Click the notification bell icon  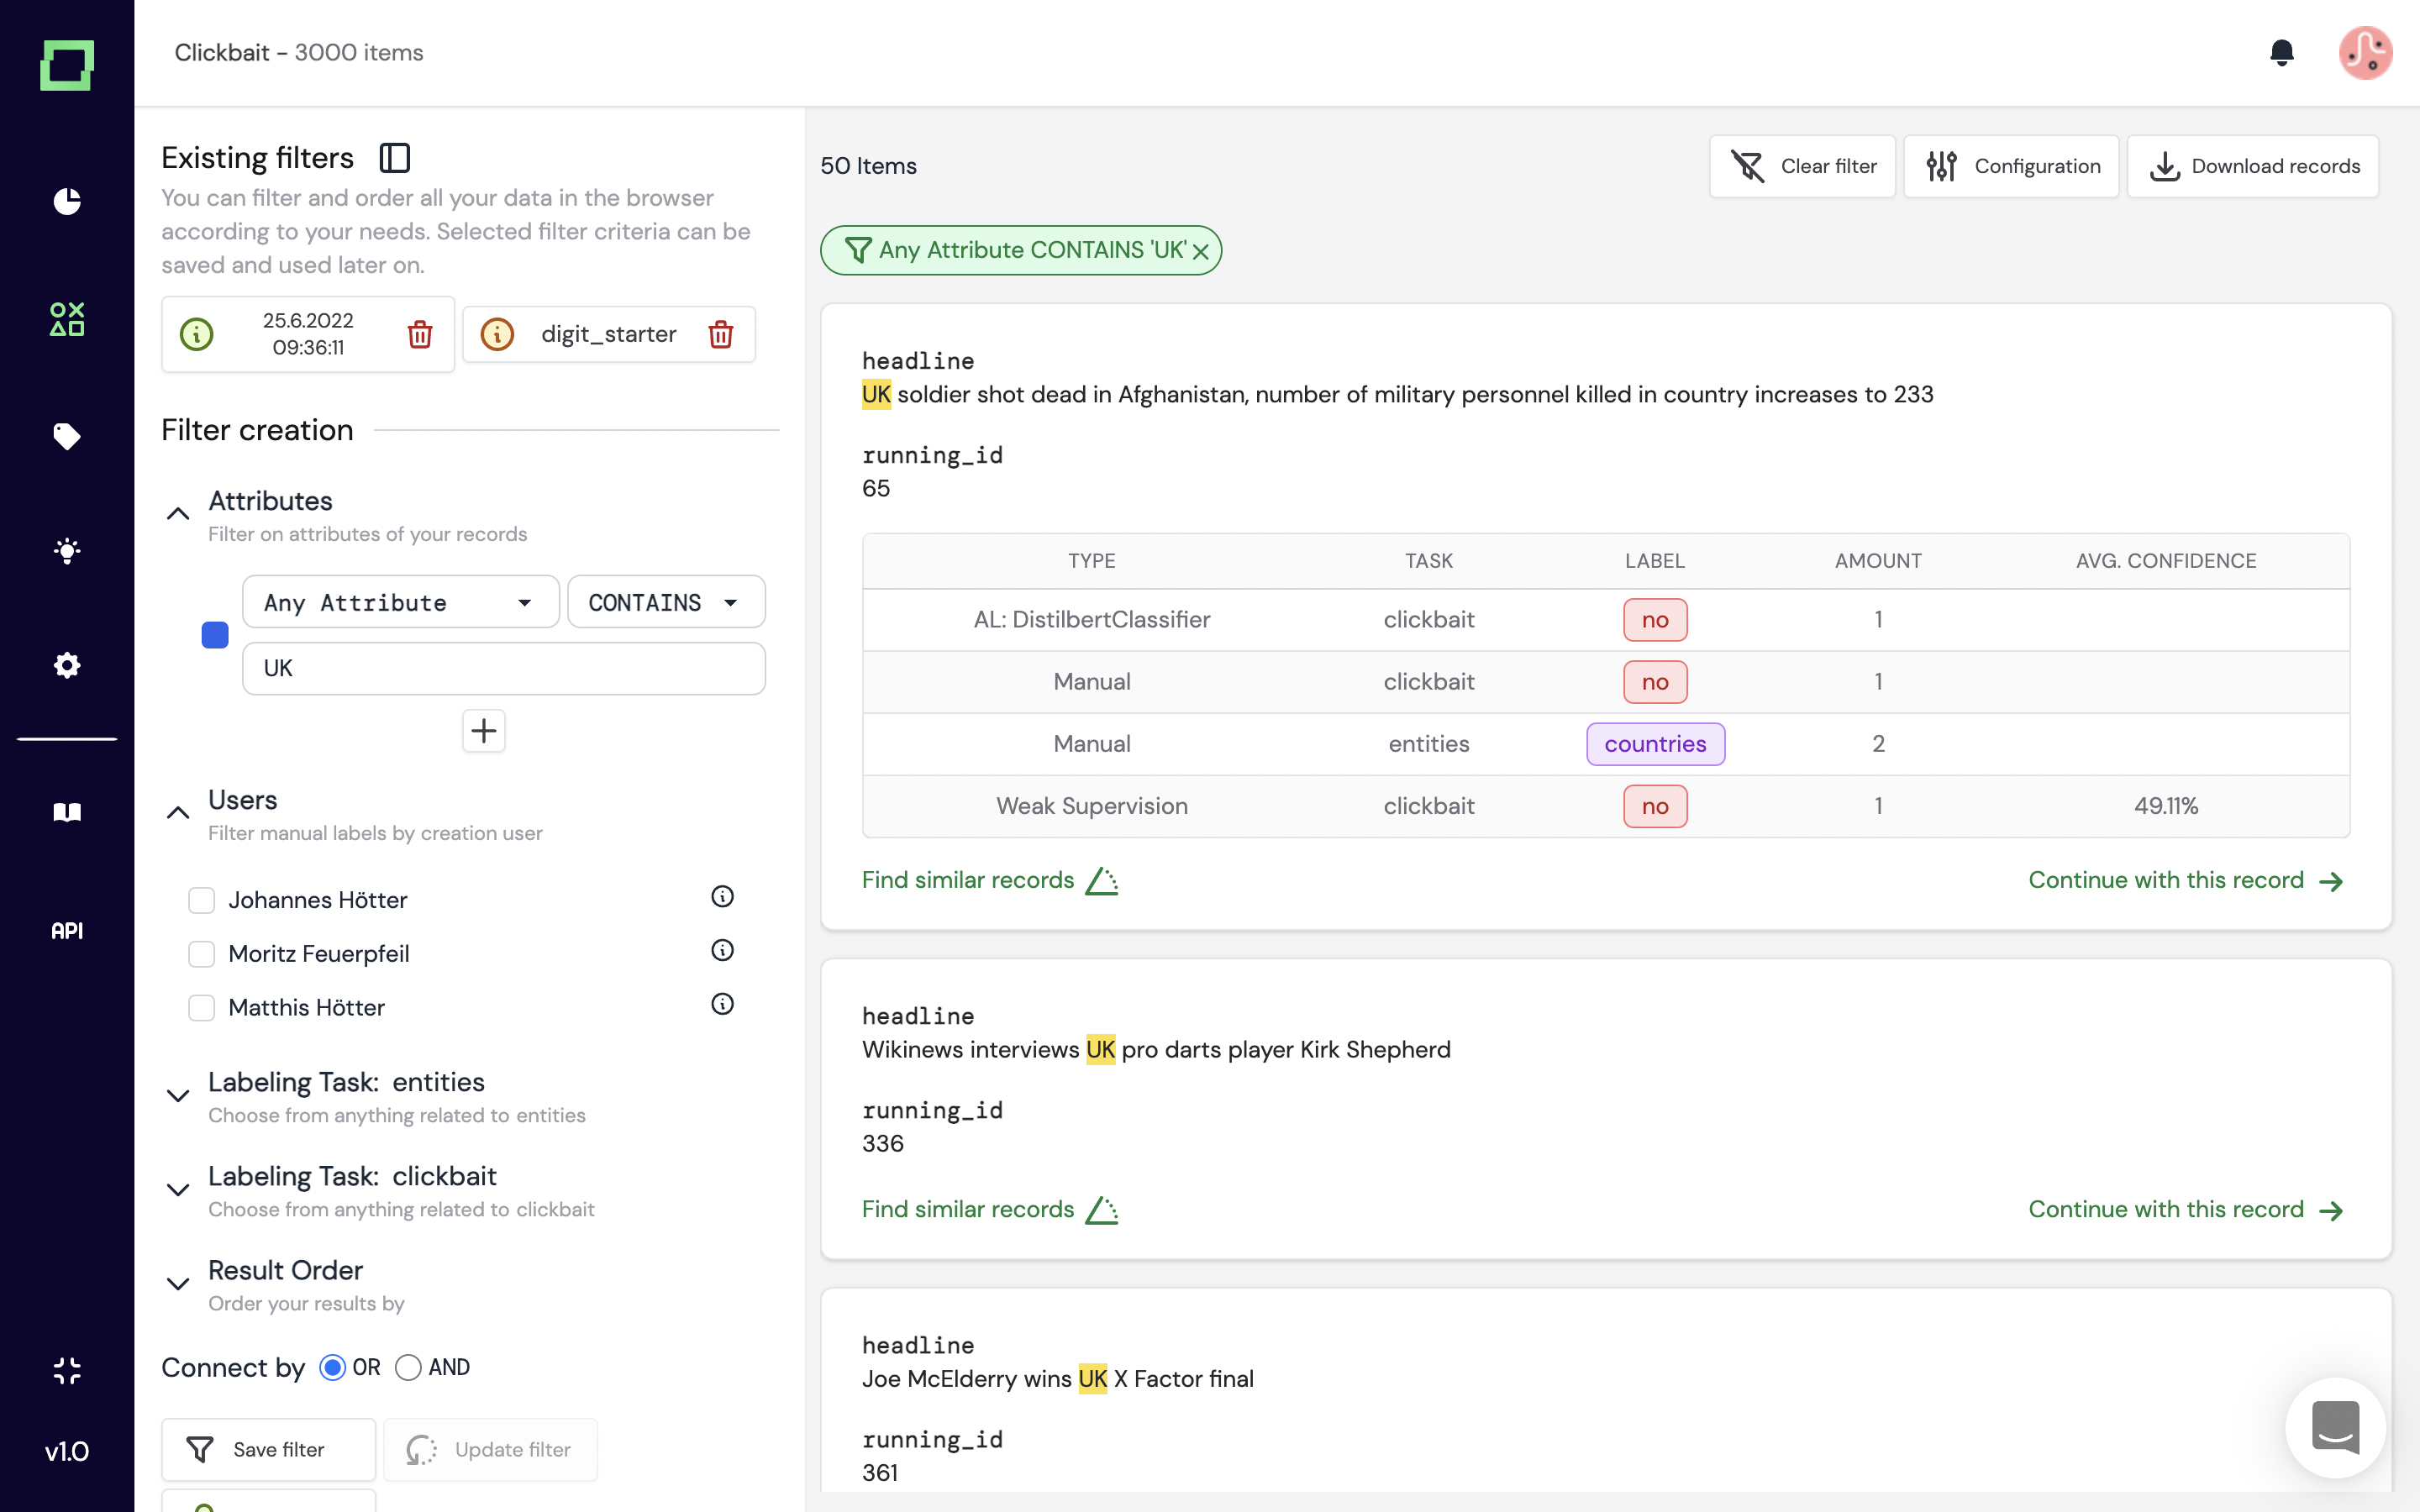(x=2281, y=52)
